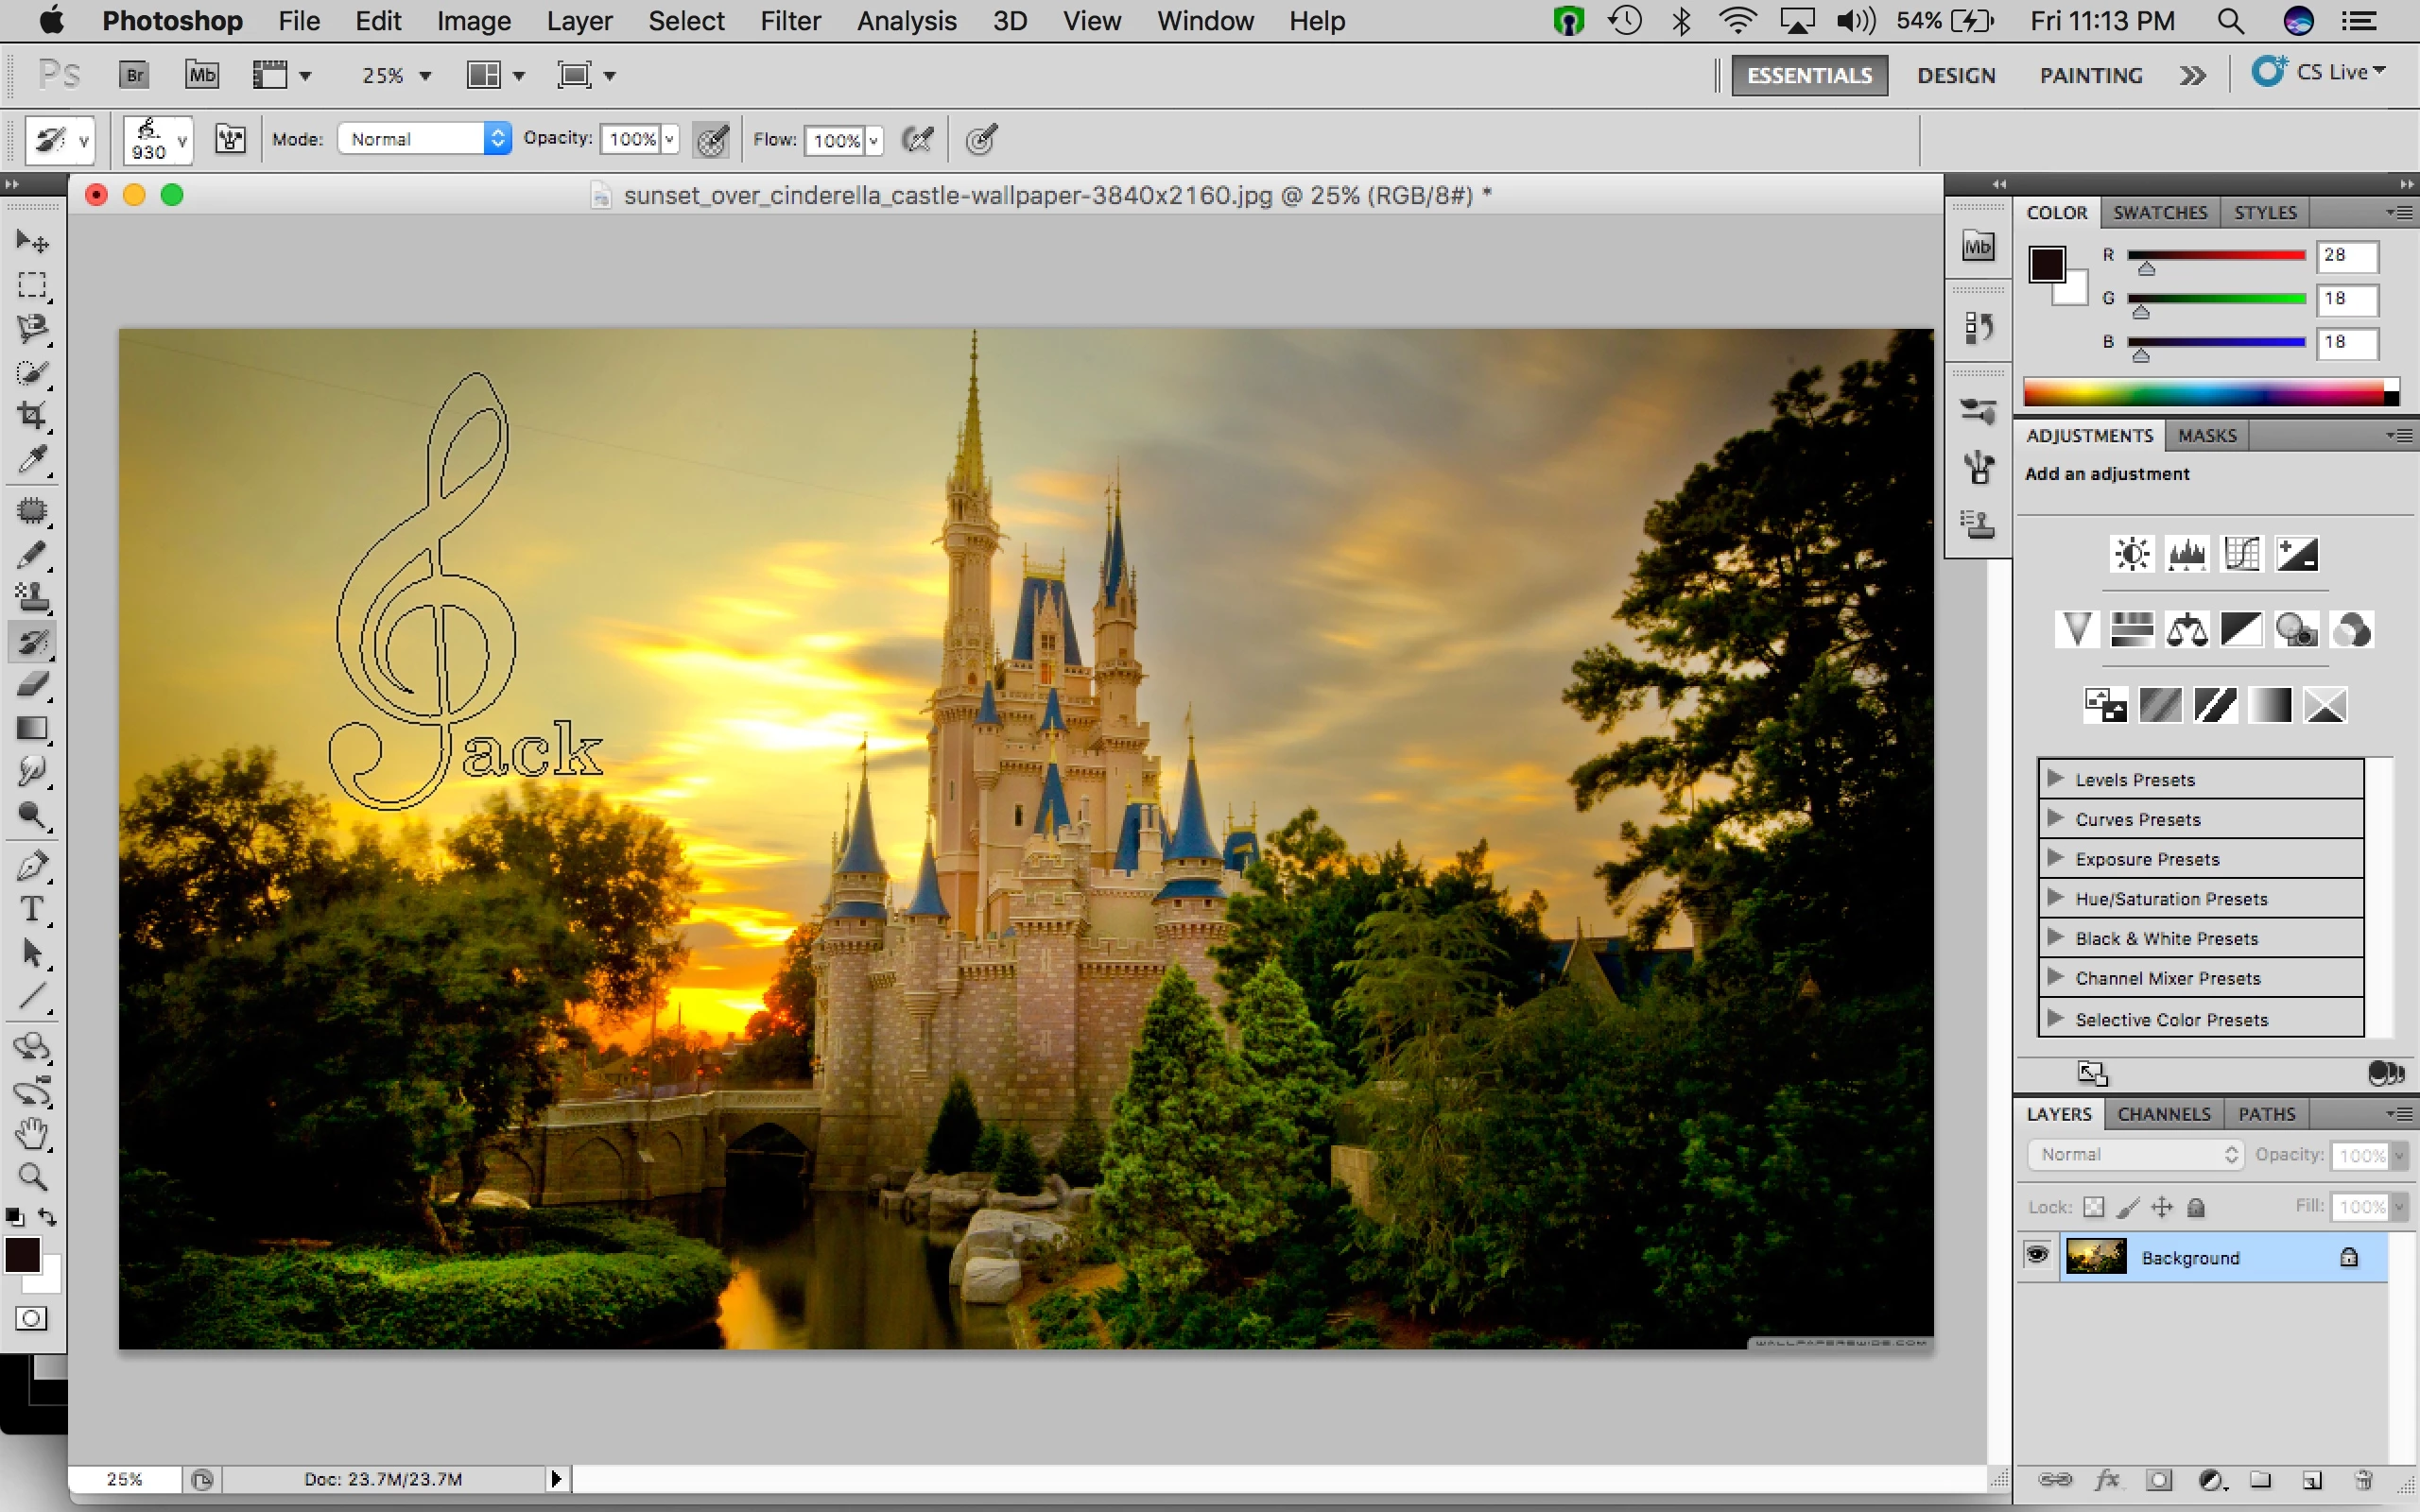2420x1512 pixels.
Task: Select the Crop tool
Action: [x=32, y=416]
